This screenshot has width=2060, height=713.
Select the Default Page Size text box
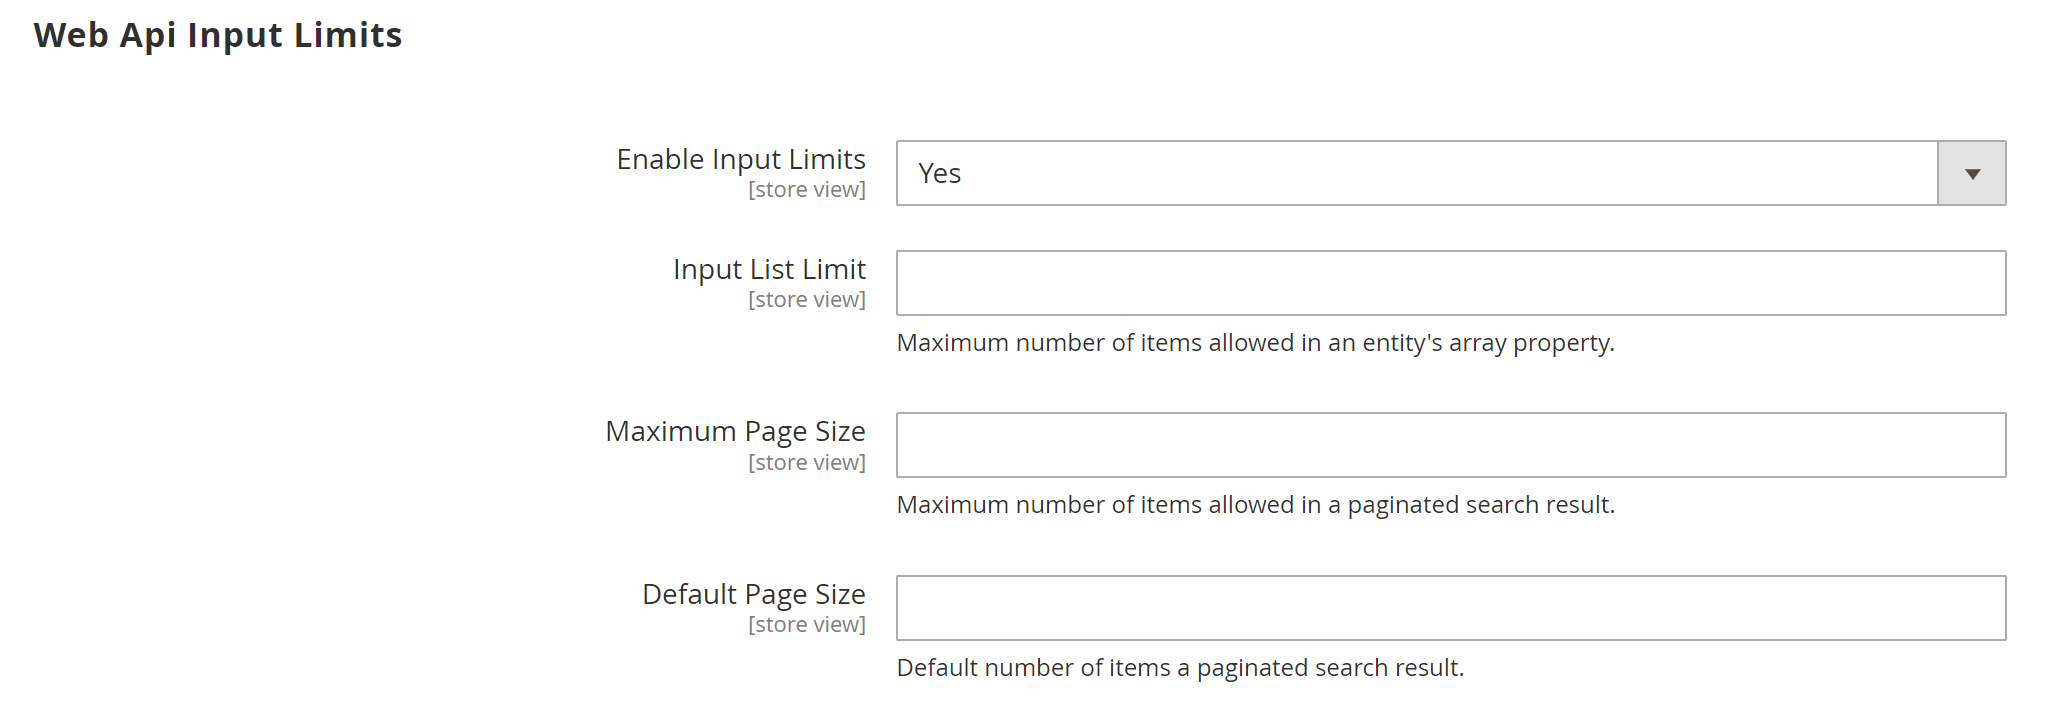pyautogui.click(x=1450, y=608)
